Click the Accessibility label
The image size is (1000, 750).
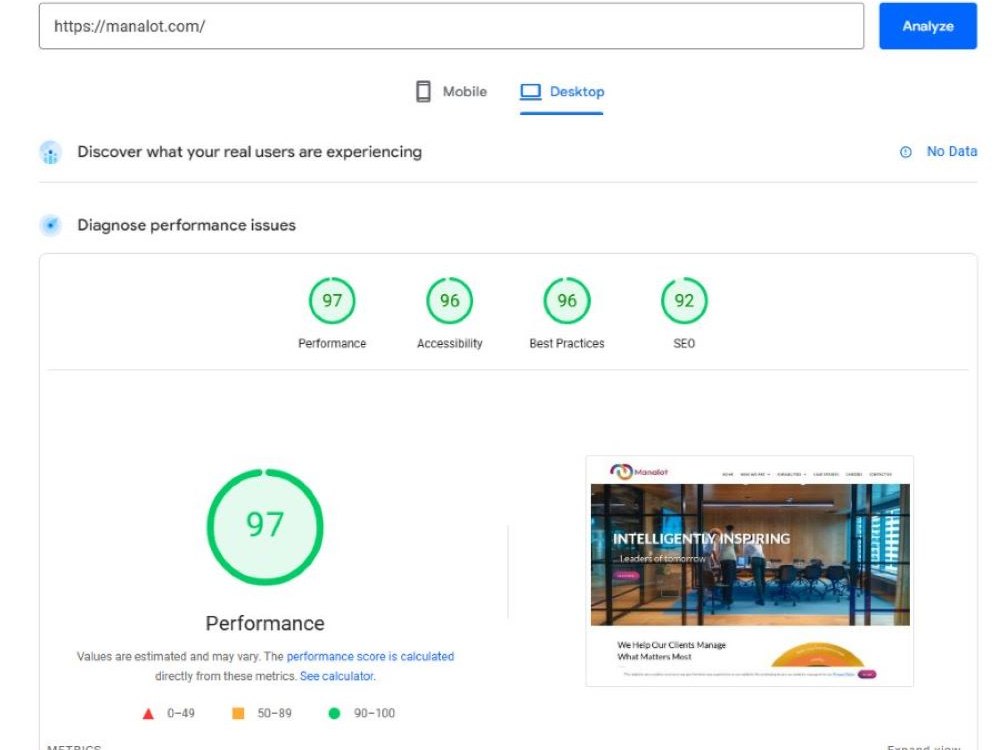[449, 343]
